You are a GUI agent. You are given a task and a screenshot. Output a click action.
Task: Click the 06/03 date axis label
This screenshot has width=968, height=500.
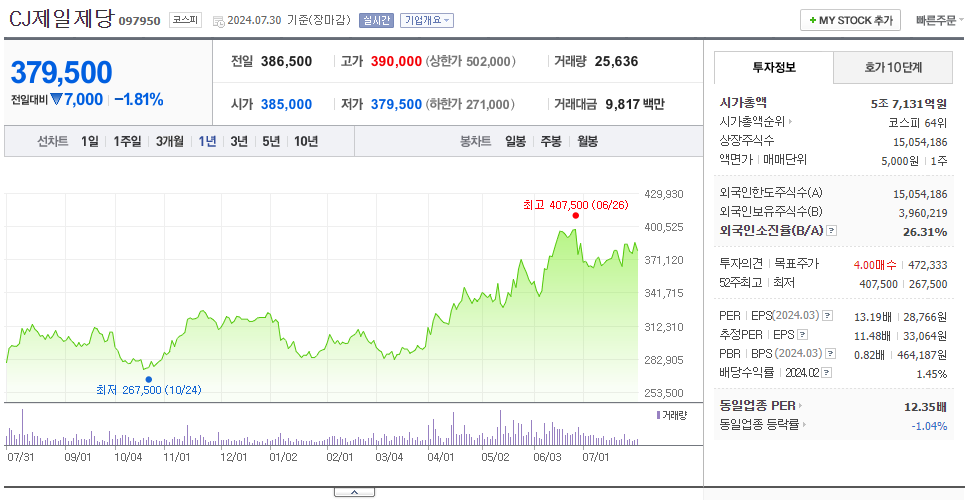pos(547,457)
